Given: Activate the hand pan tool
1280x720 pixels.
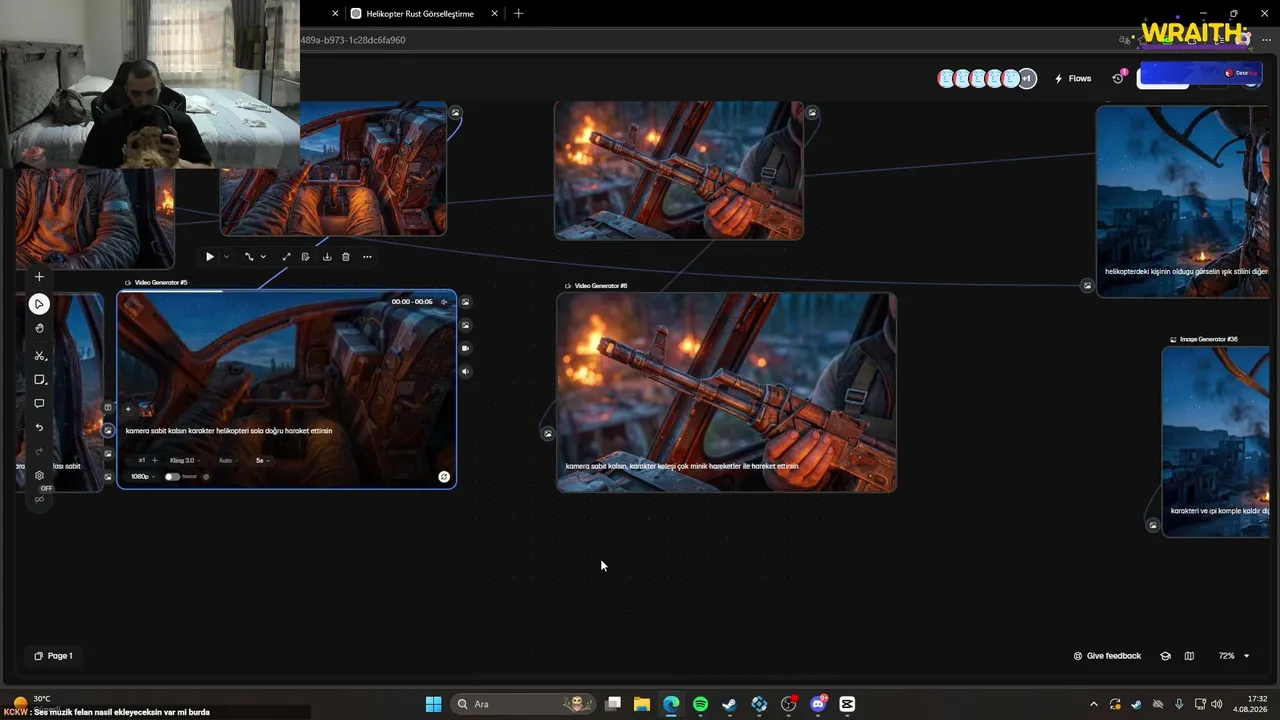Looking at the screenshot, I should click(x=39, y=329).
